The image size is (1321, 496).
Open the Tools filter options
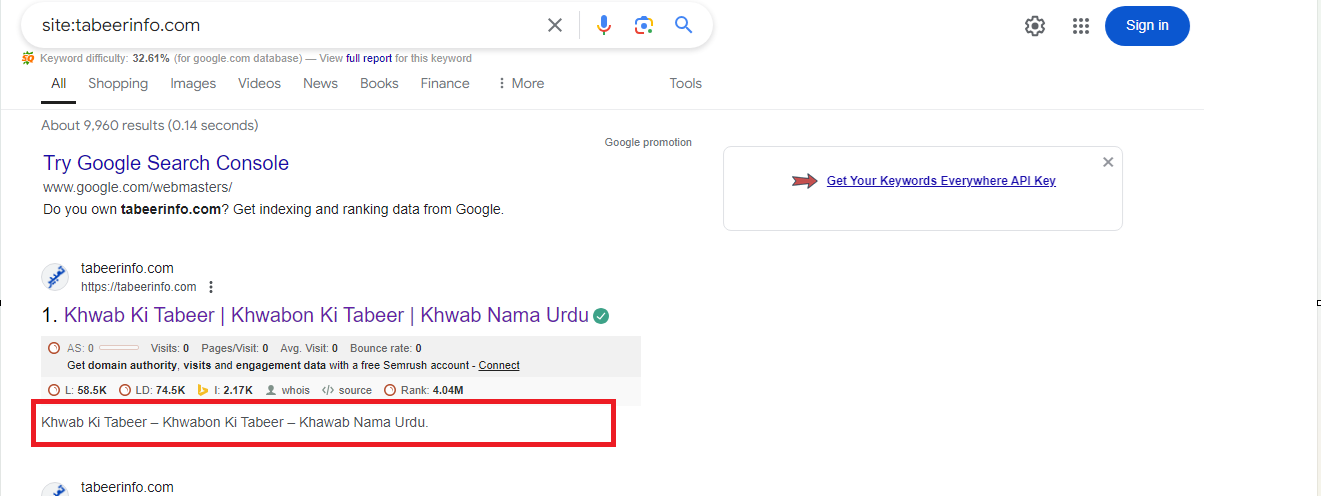coord(685,84)
